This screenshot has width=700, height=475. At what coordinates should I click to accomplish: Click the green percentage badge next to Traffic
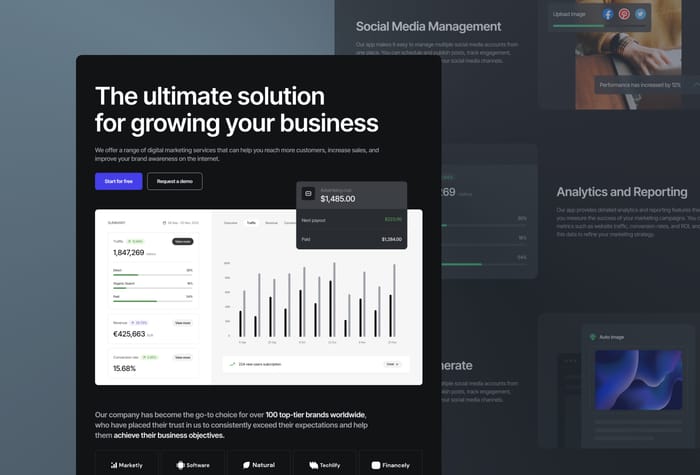135,242
